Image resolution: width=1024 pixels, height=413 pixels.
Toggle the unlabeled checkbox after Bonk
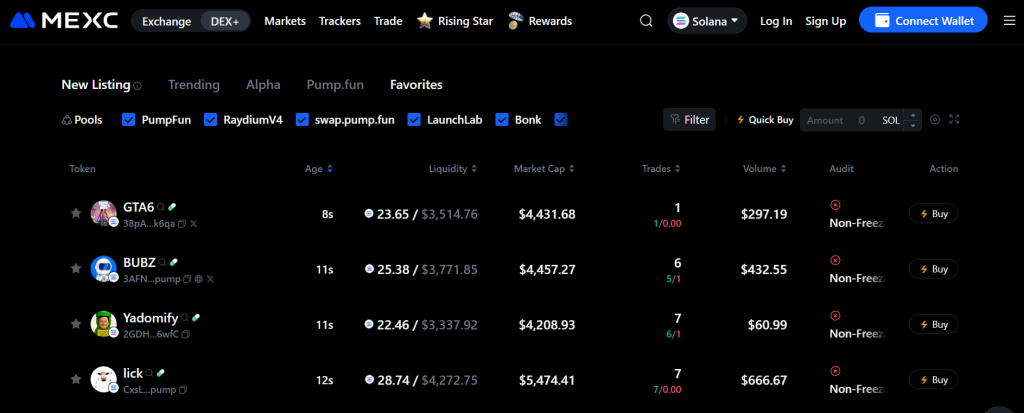pyautogui.click(x=561, y=120)
